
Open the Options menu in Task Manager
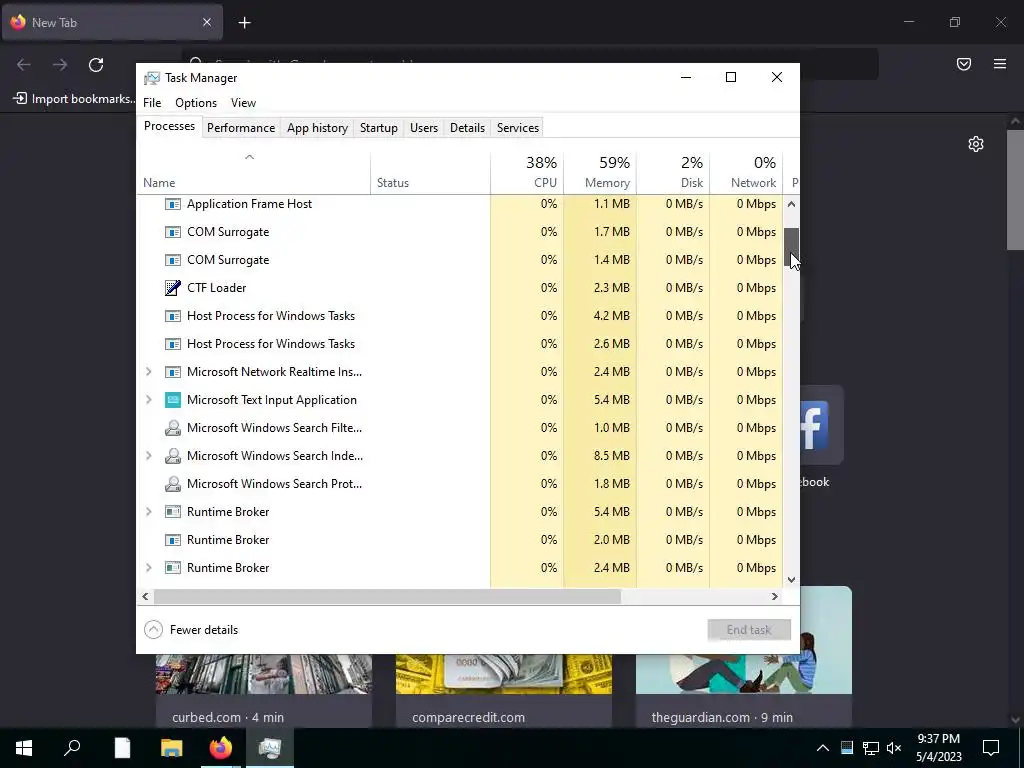pyautogui.click(x=196, y=103)
